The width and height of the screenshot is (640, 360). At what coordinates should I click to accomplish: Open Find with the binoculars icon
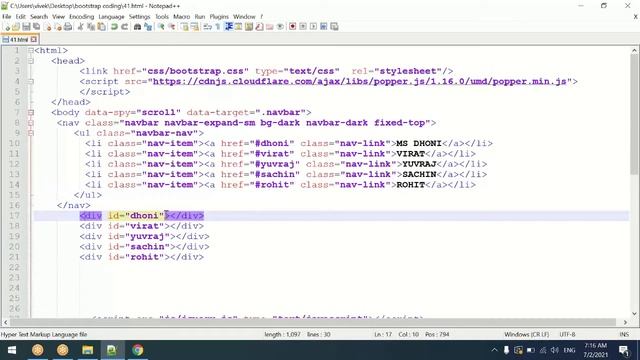click(138, 27)
